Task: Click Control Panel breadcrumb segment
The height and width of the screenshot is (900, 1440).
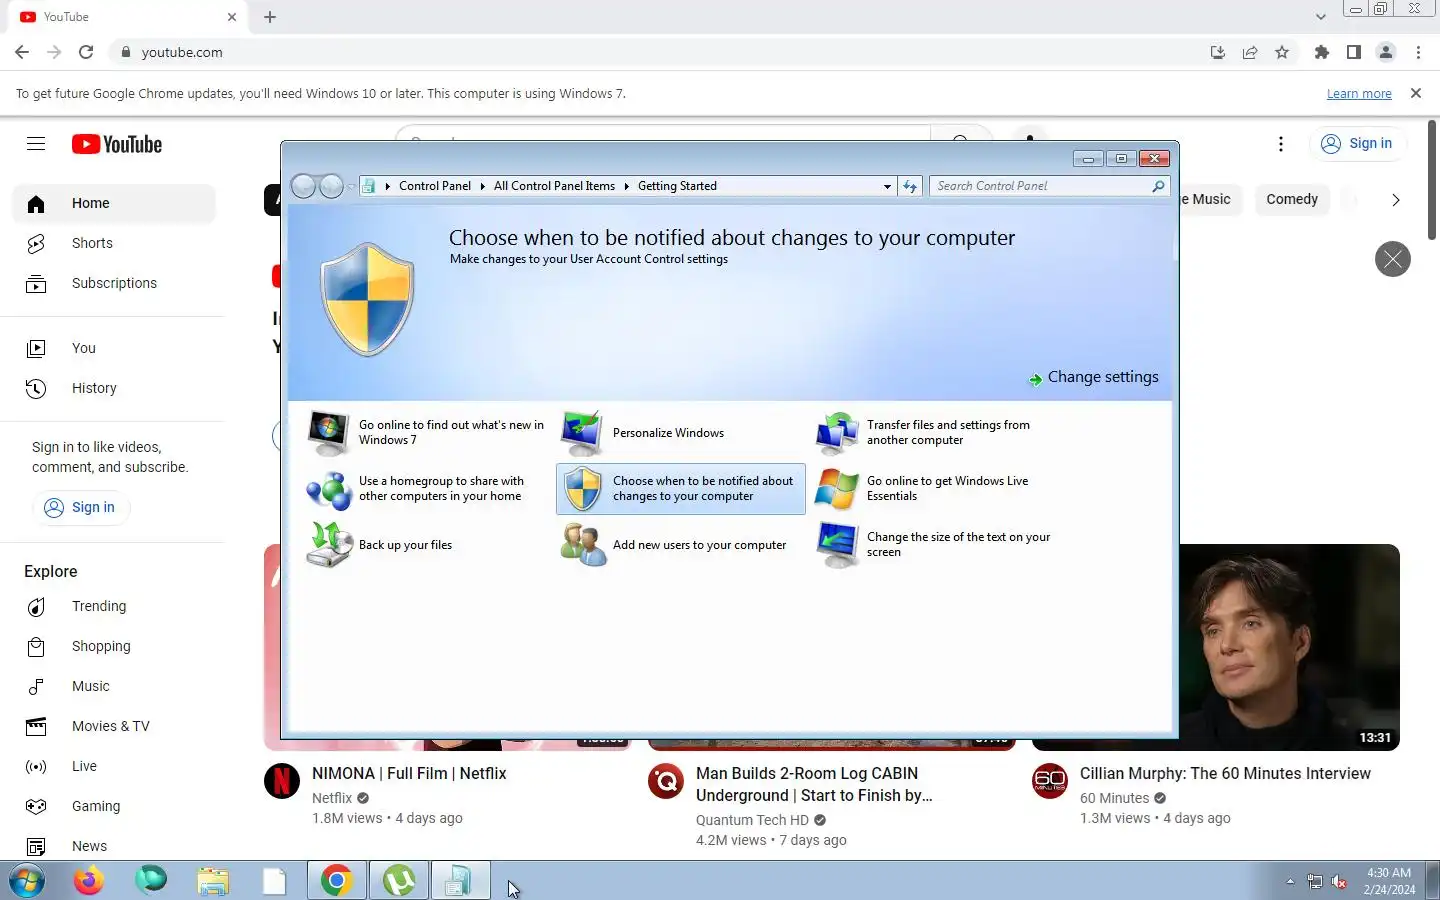Action: coord(435,186)
